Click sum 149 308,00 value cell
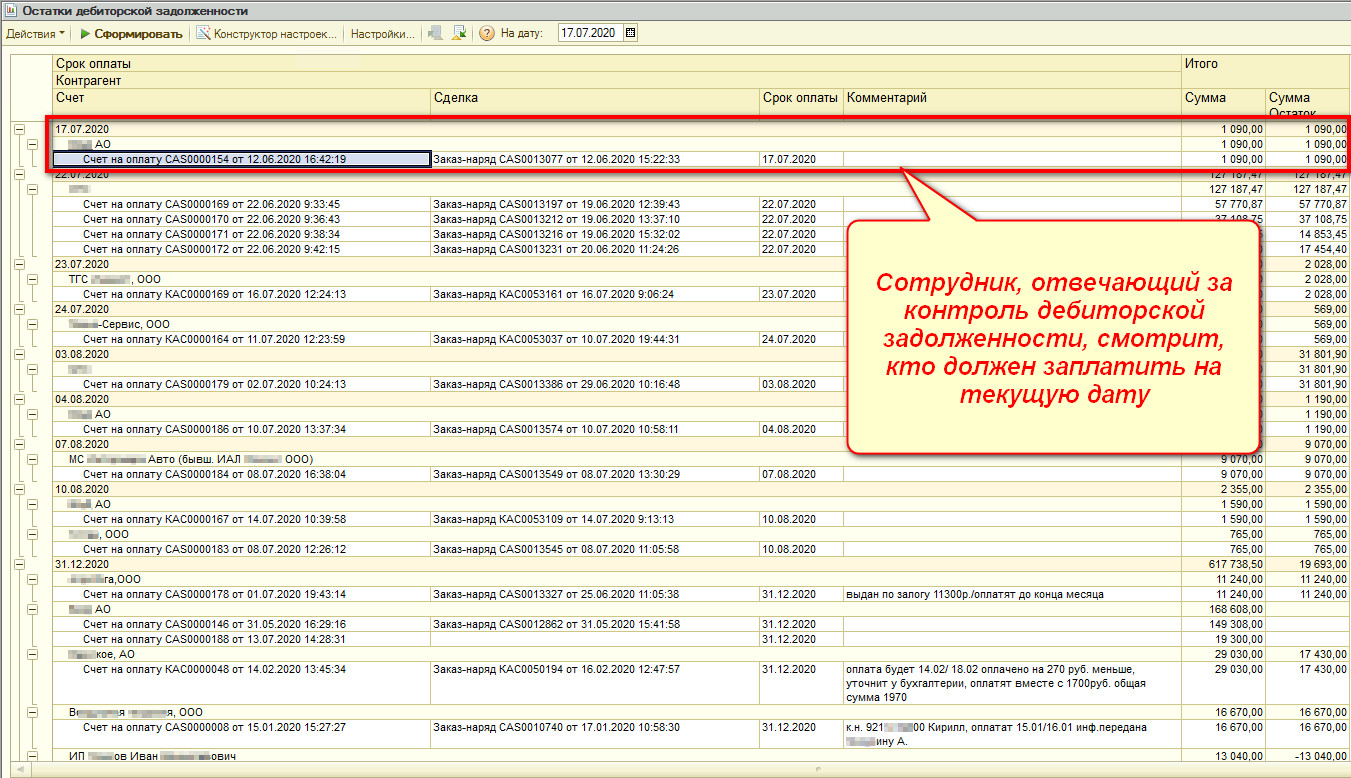1351x778 pixels. 1223,624
